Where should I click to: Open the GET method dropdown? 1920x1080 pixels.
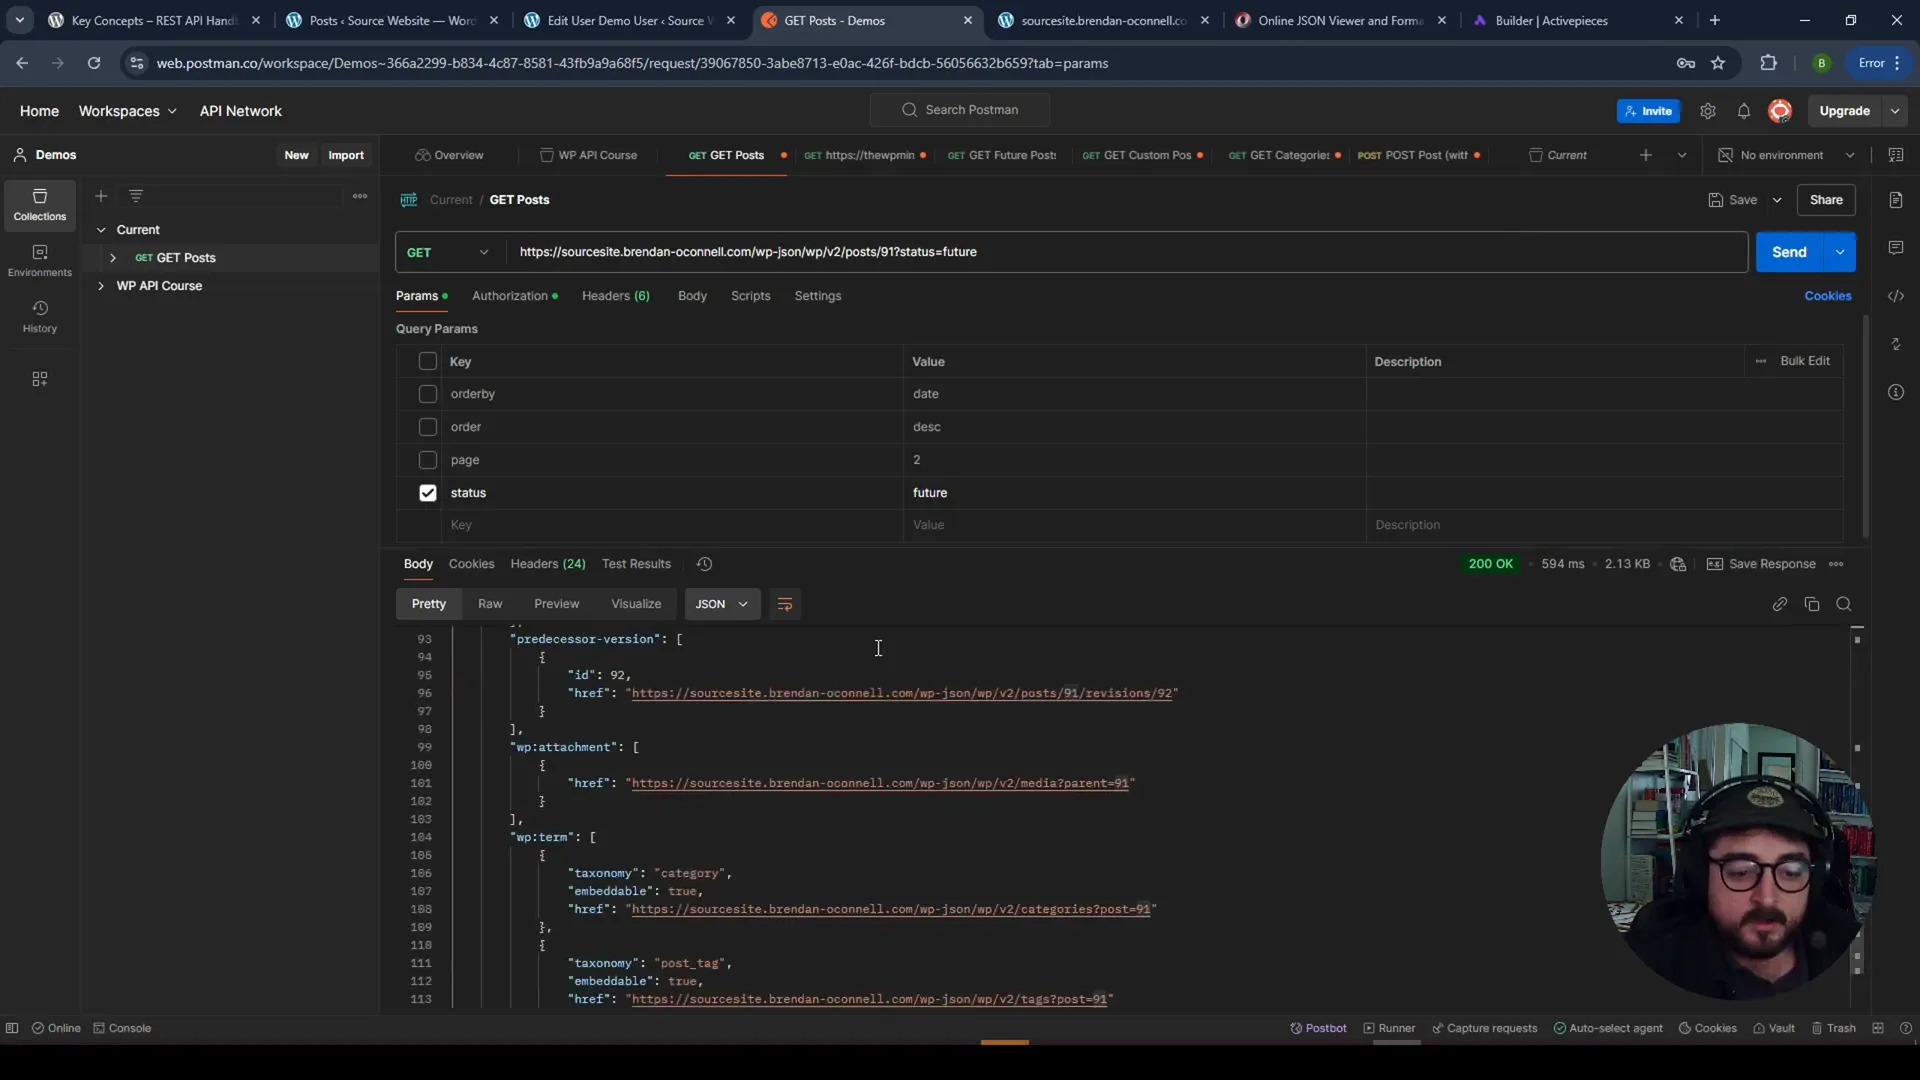pyautogui.click(x=449, y=252)
